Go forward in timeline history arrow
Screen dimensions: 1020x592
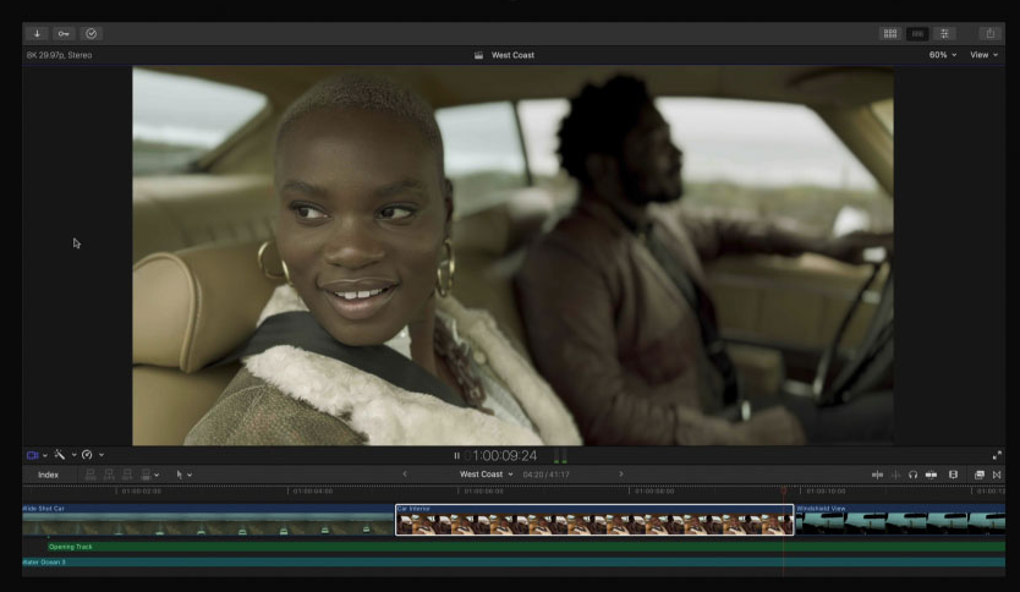click(620, 474)
